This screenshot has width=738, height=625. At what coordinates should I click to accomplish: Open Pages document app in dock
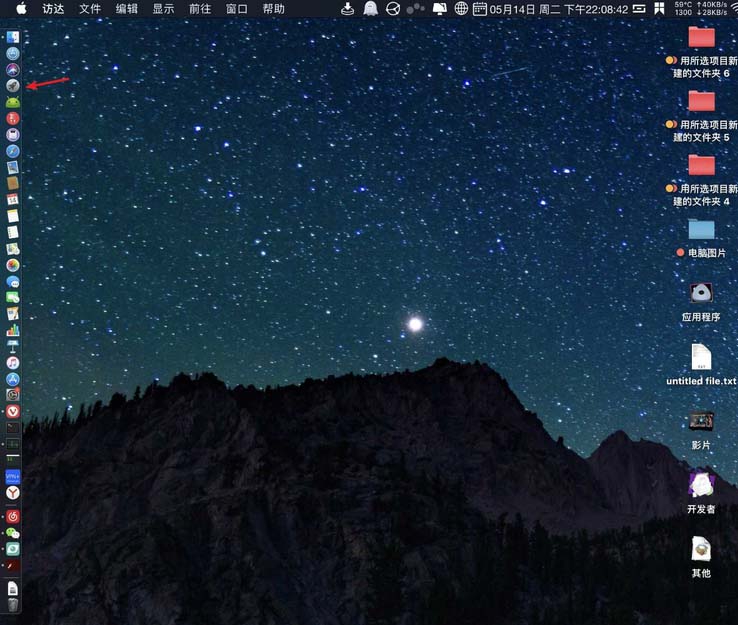tap(13, 314)
